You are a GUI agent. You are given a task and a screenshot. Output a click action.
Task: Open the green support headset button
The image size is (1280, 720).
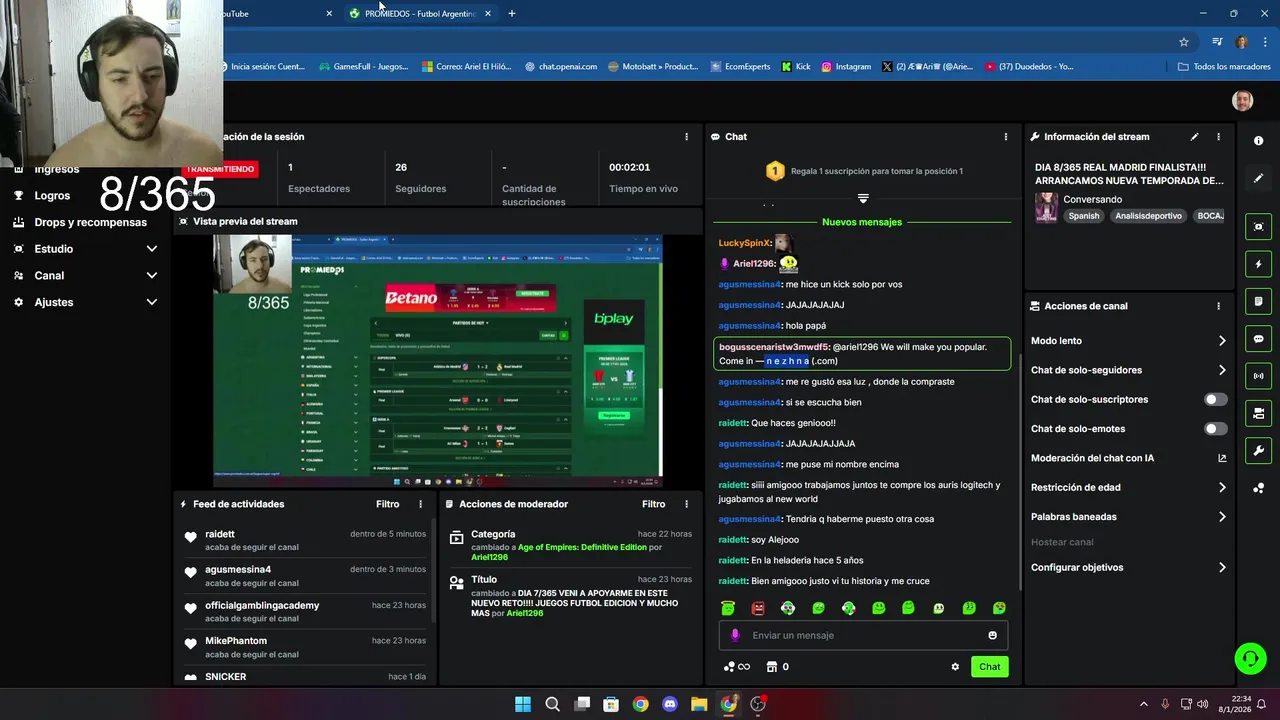click(1250, 658)
